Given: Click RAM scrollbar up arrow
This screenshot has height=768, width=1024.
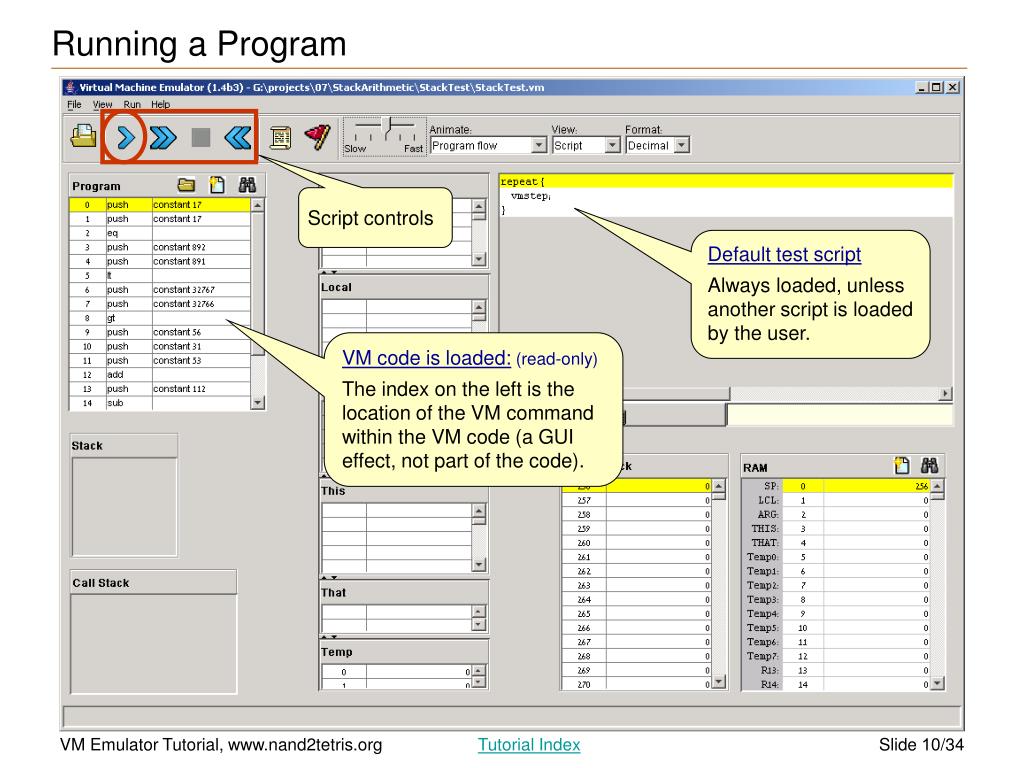Looking at the screenshot, I should click(x=937, y=487).
